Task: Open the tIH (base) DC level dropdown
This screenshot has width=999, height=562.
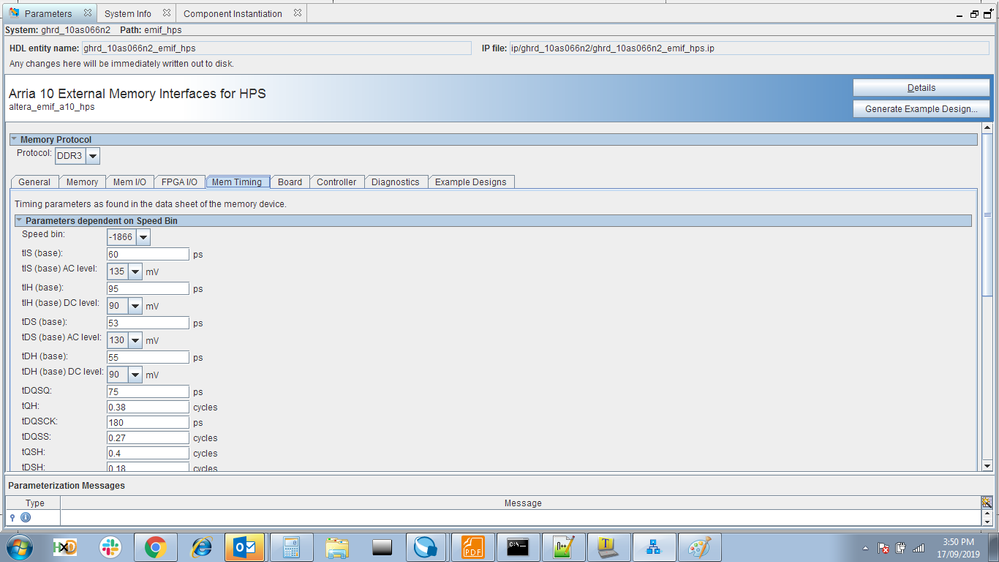Action: pyautogui.click(x=135, y=306)
